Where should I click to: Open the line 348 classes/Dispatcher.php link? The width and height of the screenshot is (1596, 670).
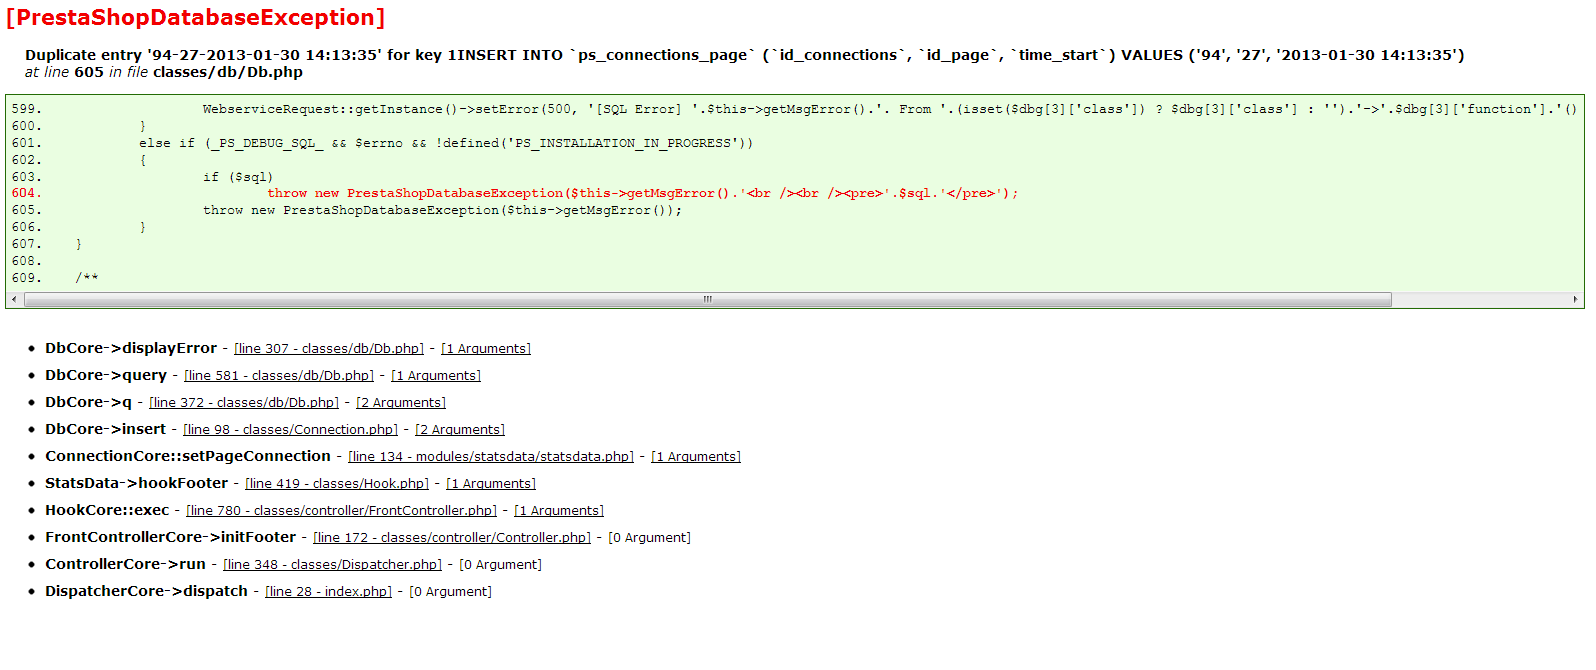332,565
